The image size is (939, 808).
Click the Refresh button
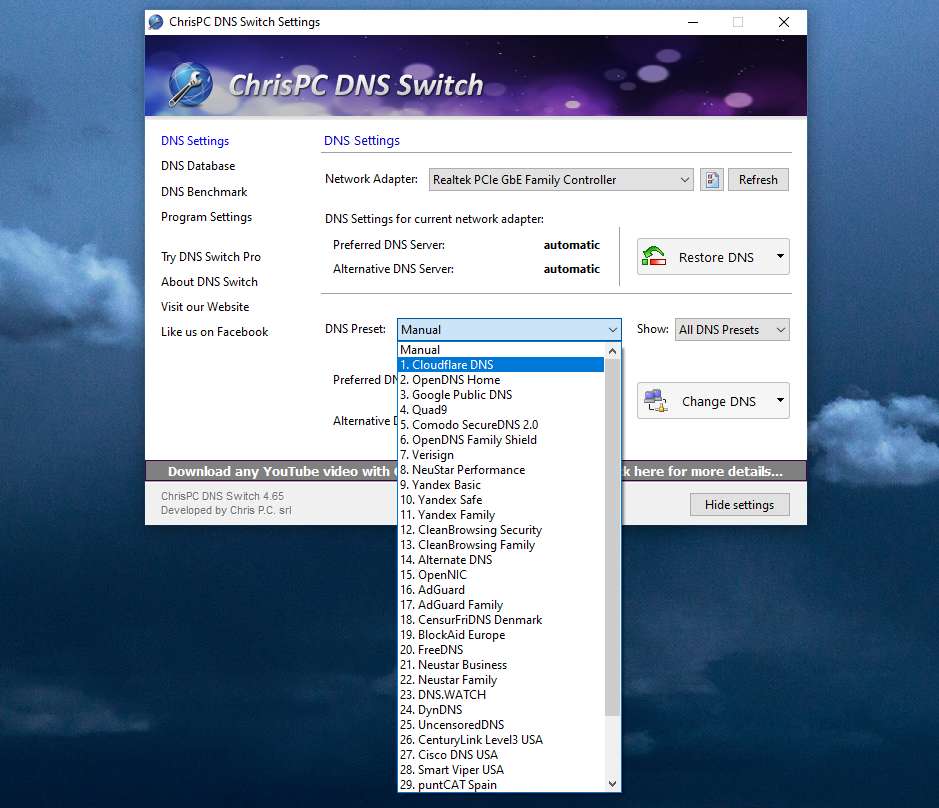pyautogui.click(x=758, y=180)
